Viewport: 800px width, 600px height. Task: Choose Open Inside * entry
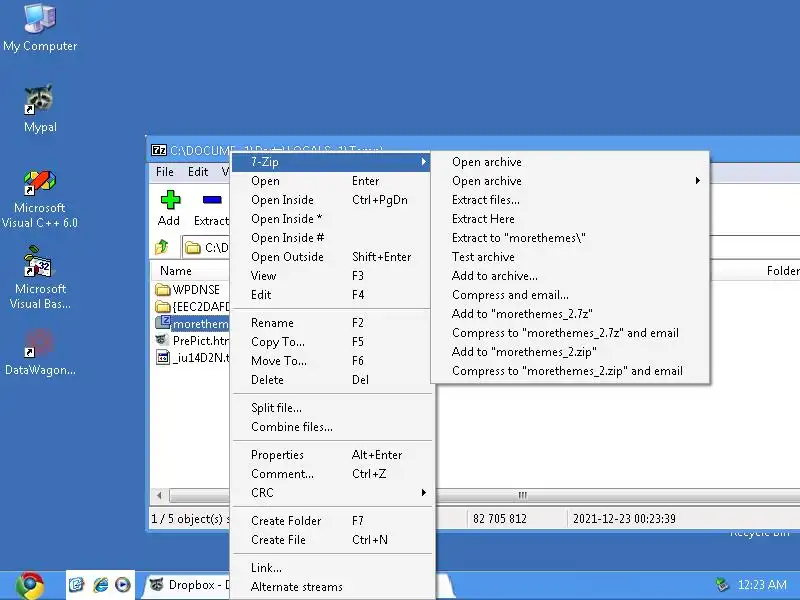pos(331,218)
